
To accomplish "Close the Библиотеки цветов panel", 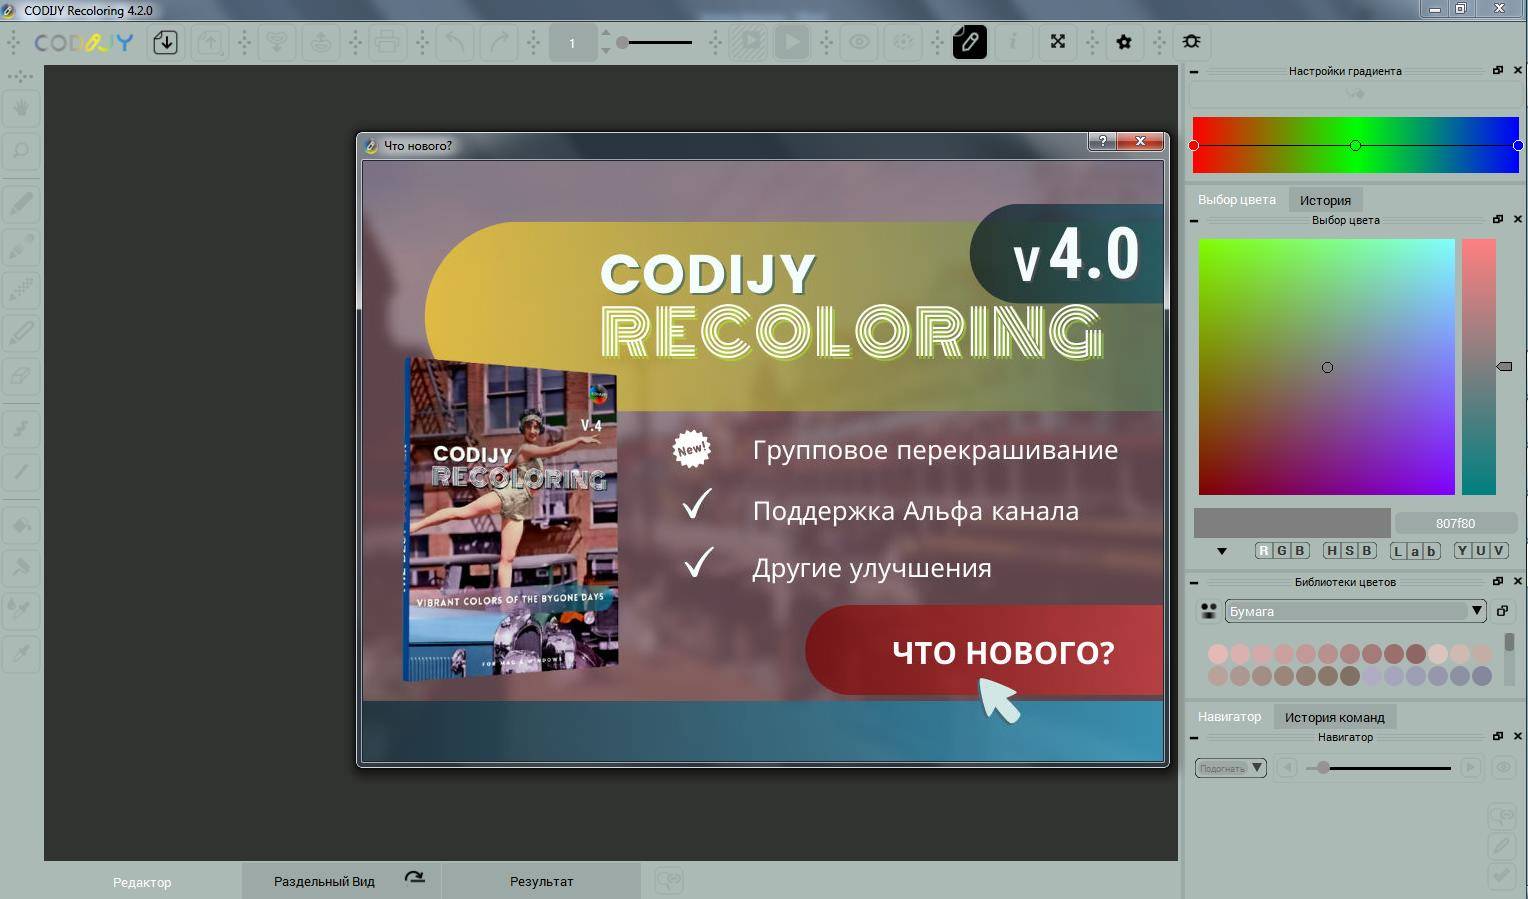I will coord(1518,581).
